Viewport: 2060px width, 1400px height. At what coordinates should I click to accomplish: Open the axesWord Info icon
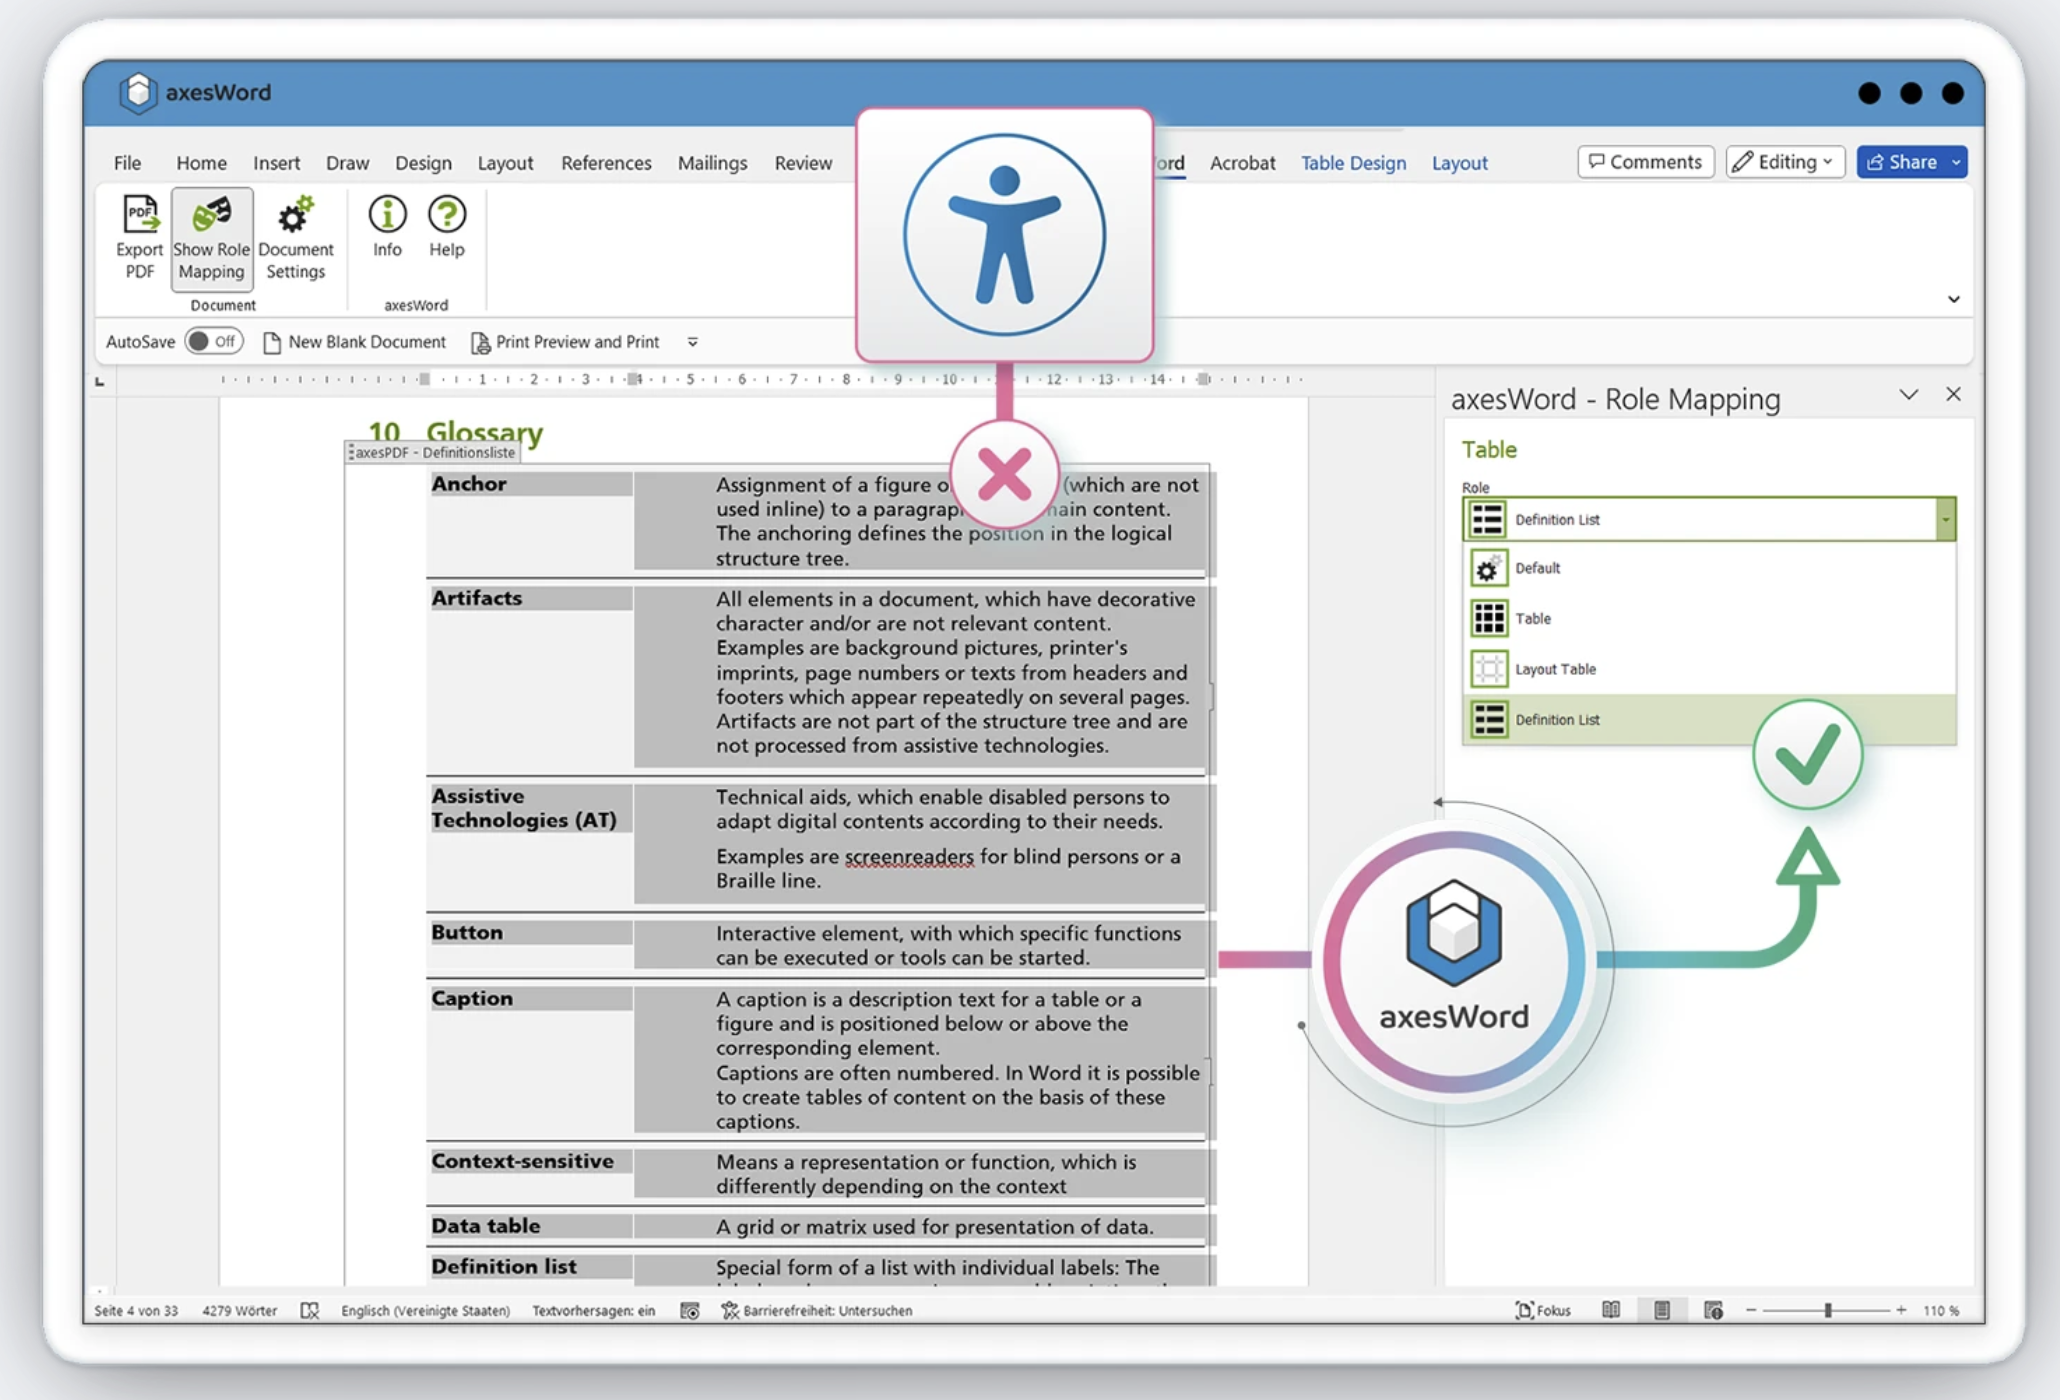click(387, 227)
